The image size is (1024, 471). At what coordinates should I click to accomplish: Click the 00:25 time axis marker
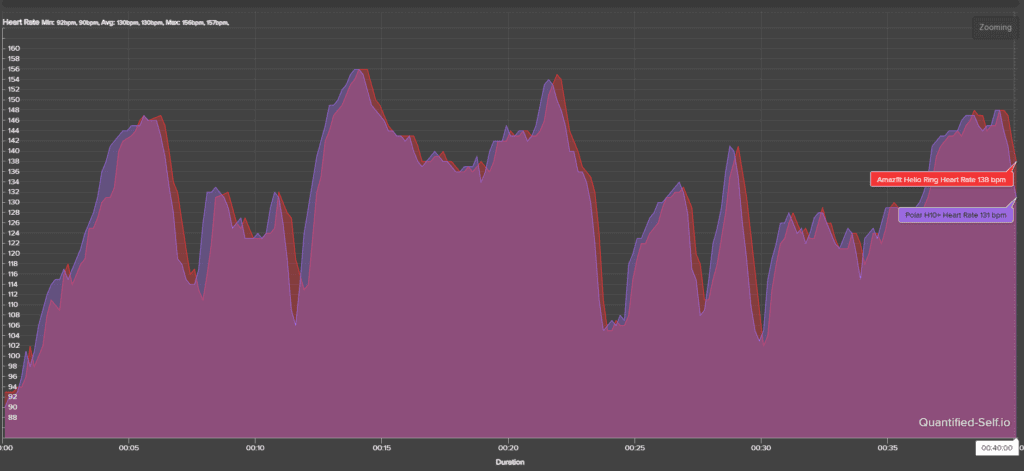635,449
